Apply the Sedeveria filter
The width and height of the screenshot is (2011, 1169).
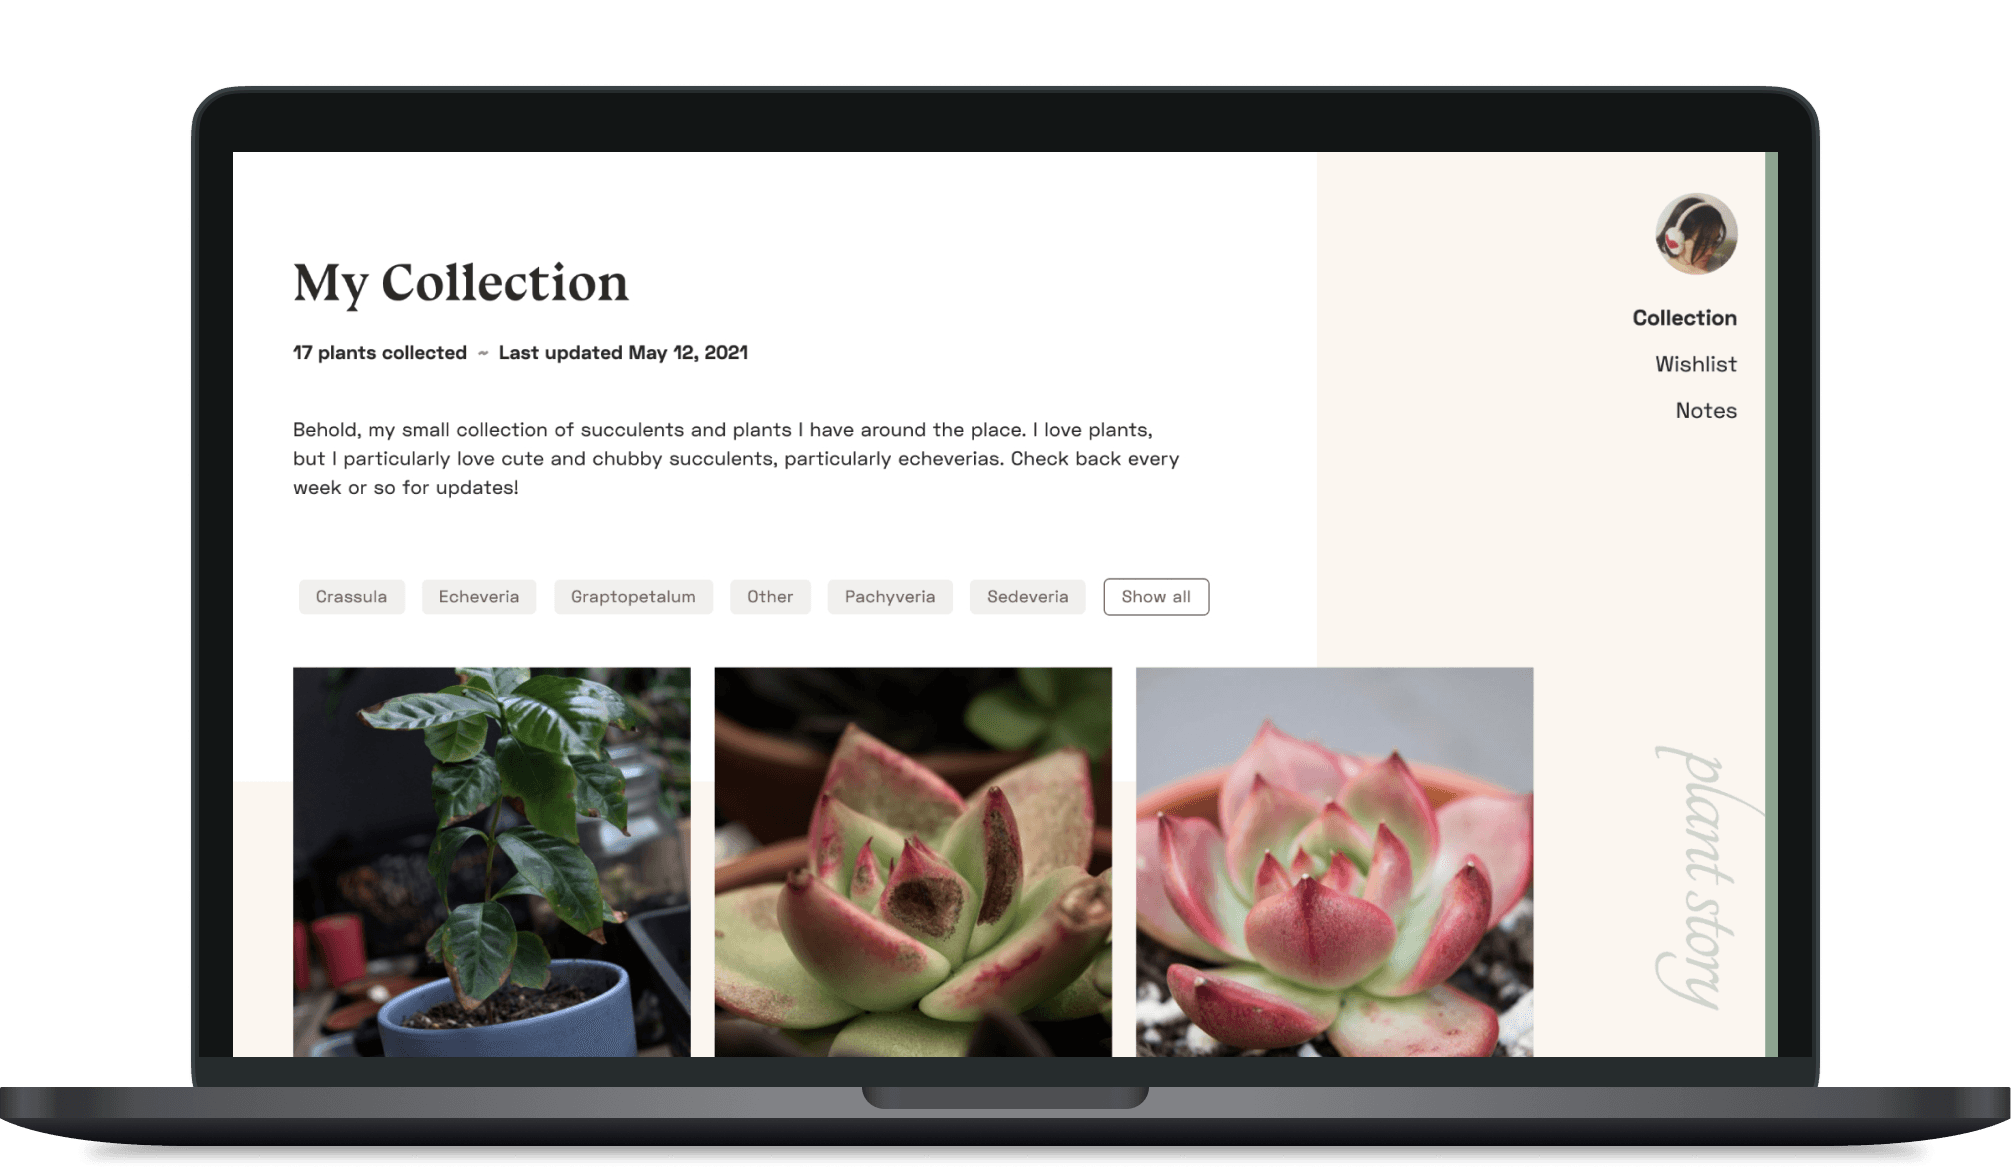coord(1027,597)
